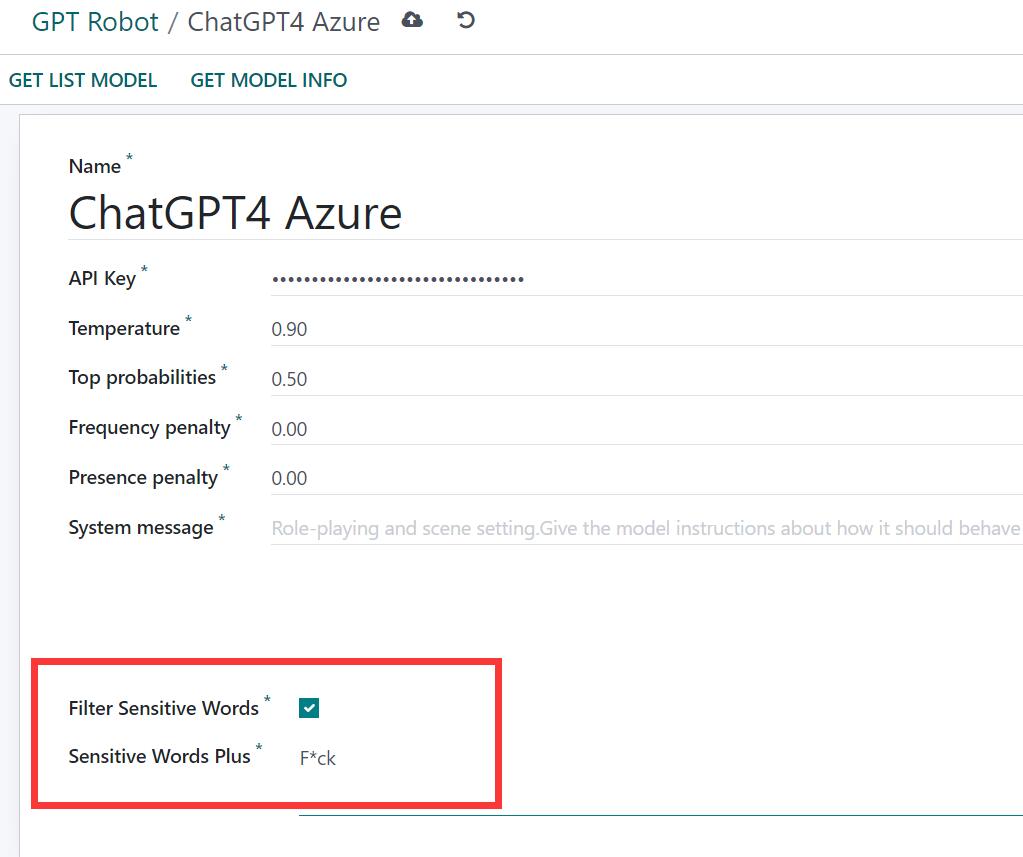Click the cloud upload save icon
The width and height of the screenshot is (1023, 857).
[x=412, y=21]
